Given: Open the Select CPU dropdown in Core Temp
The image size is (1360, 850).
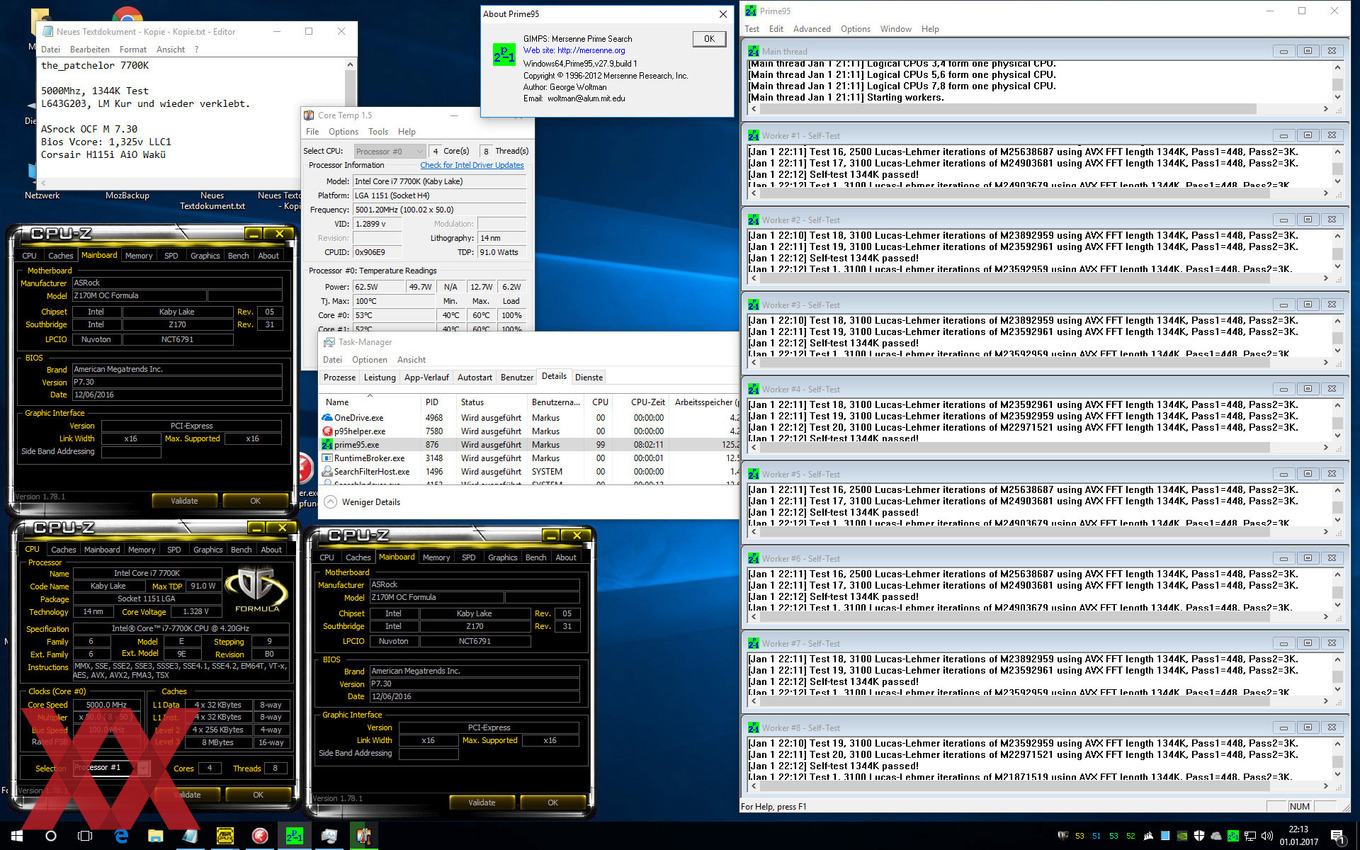Looking at the screenshot, I should (390, 151).
